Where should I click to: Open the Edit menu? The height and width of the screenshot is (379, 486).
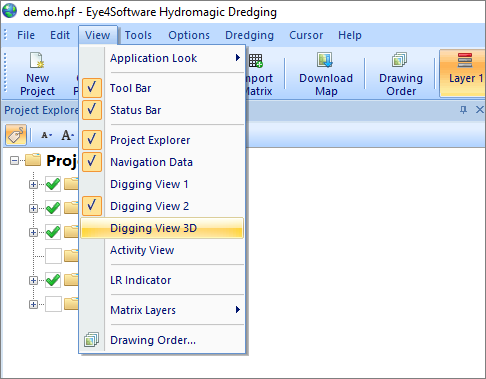(x=60, y=35)
